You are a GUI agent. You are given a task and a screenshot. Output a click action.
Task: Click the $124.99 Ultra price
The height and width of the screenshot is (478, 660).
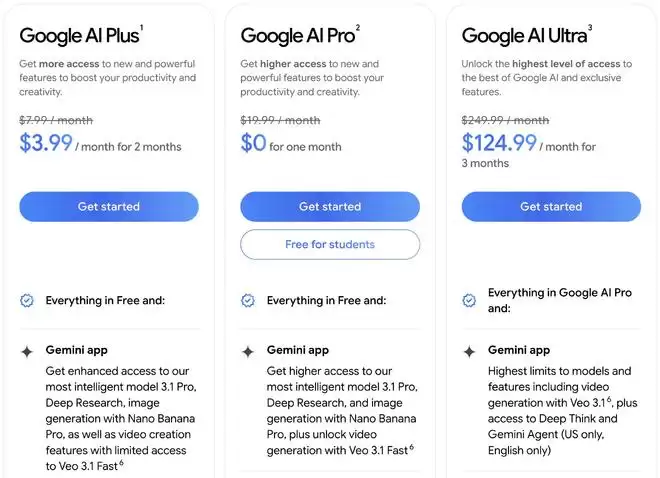[x=499, y=144]
